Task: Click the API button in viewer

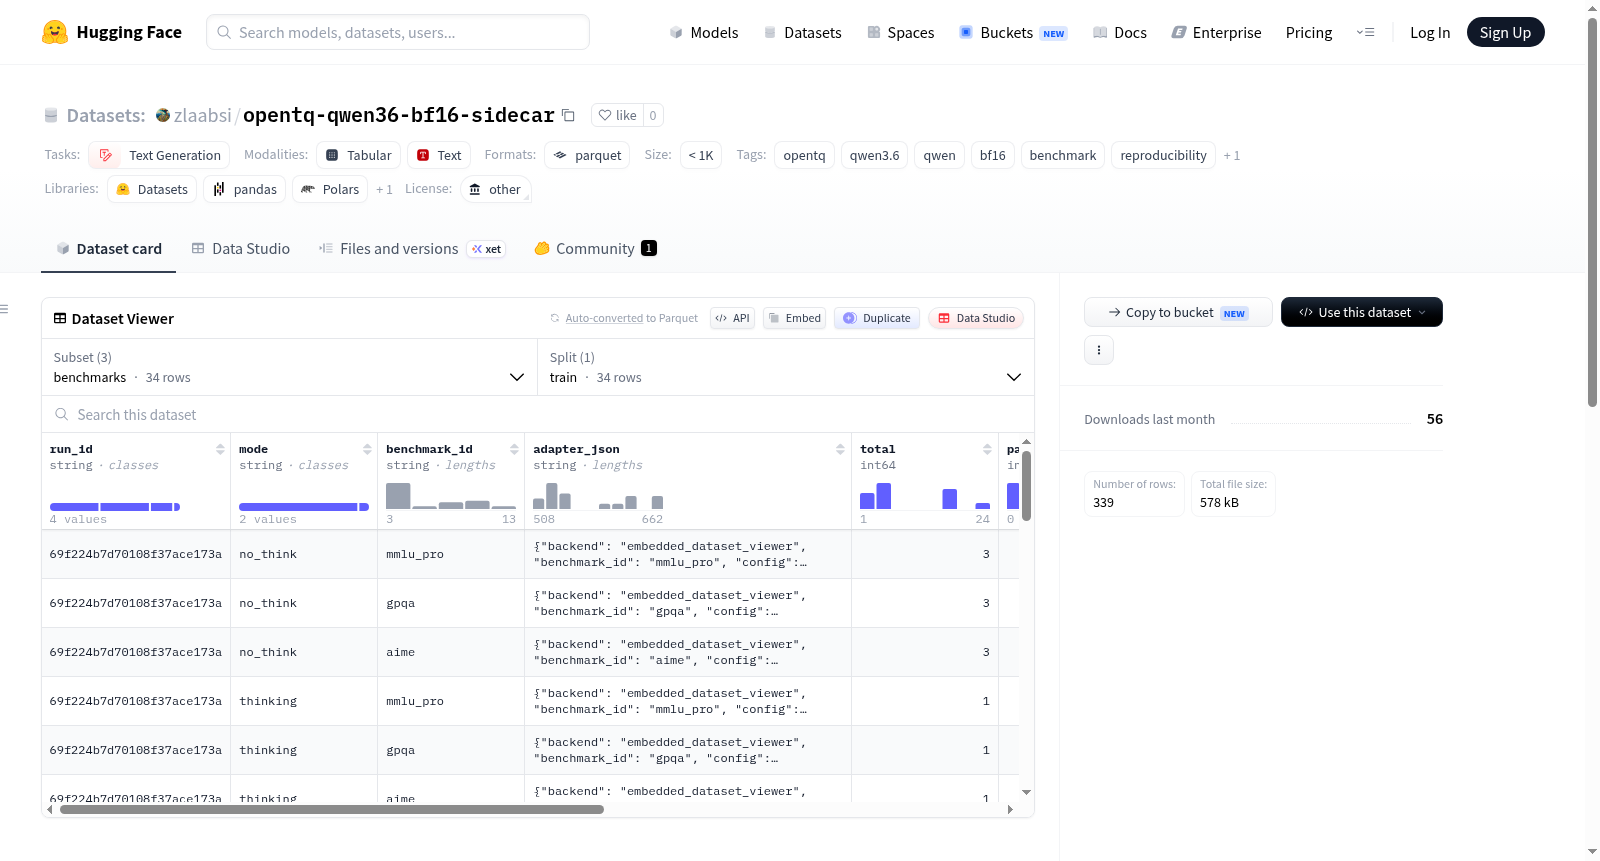Action: click(x=732, y=318)
